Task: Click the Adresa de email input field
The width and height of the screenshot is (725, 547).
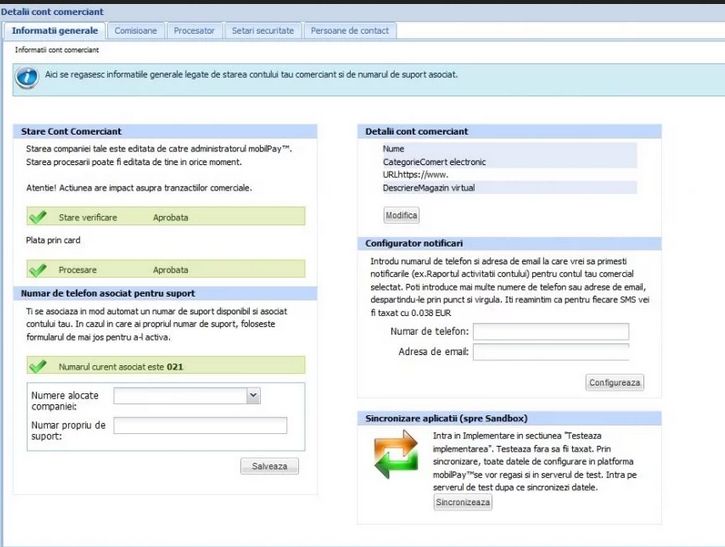Action: pos(550,352)
